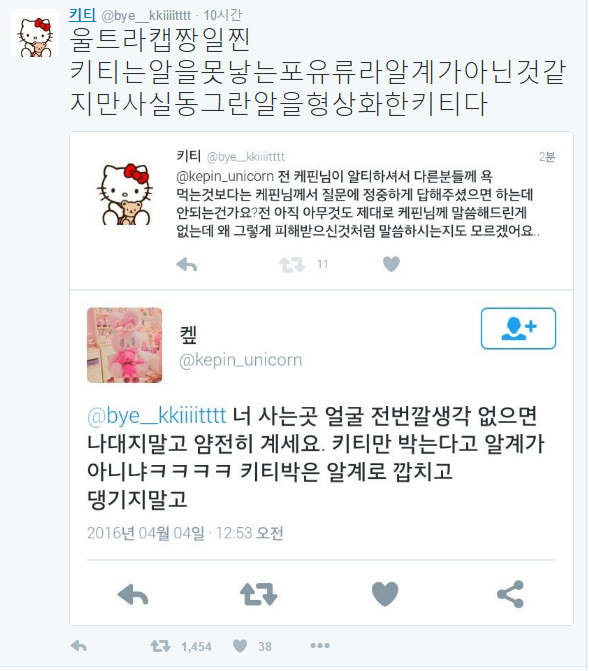Click heart icon in kepin_unicorn embedded tweet
The height and width of the screenshot is (671, 589).
385,594
